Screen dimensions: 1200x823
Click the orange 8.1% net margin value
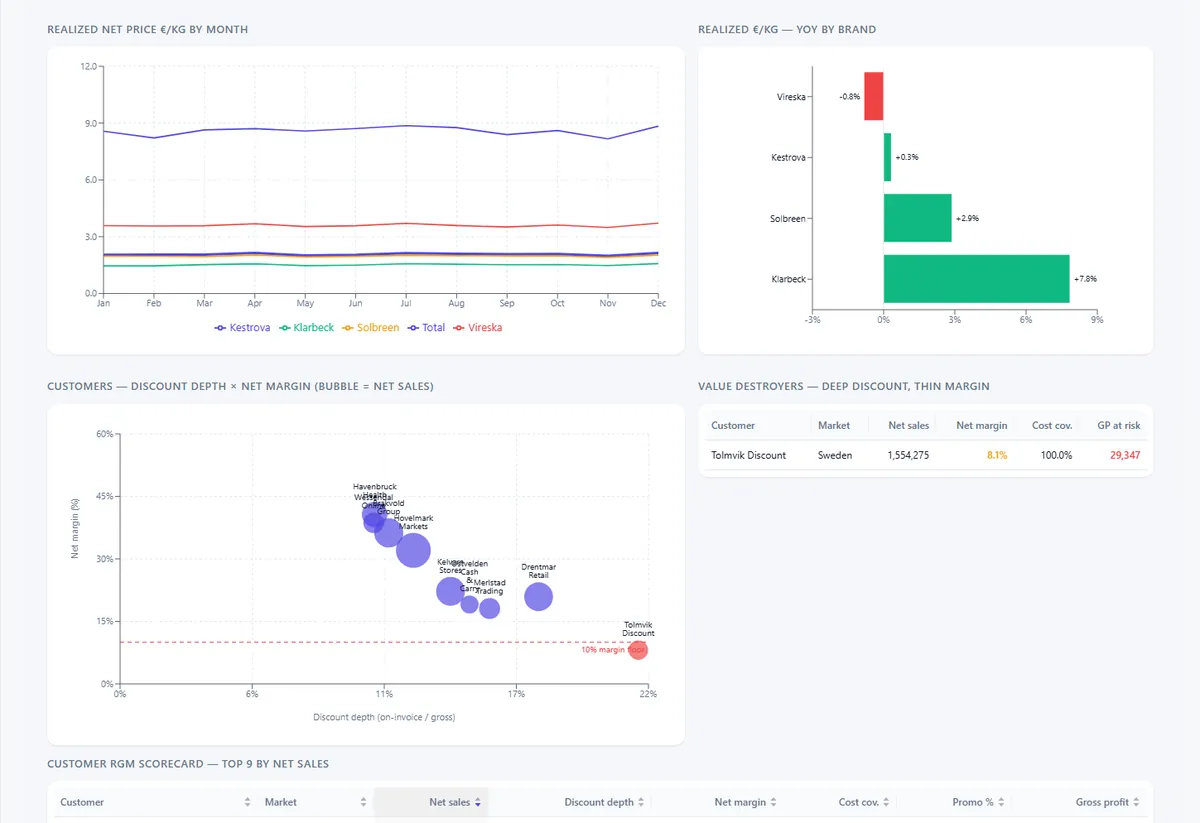(997, 455)
